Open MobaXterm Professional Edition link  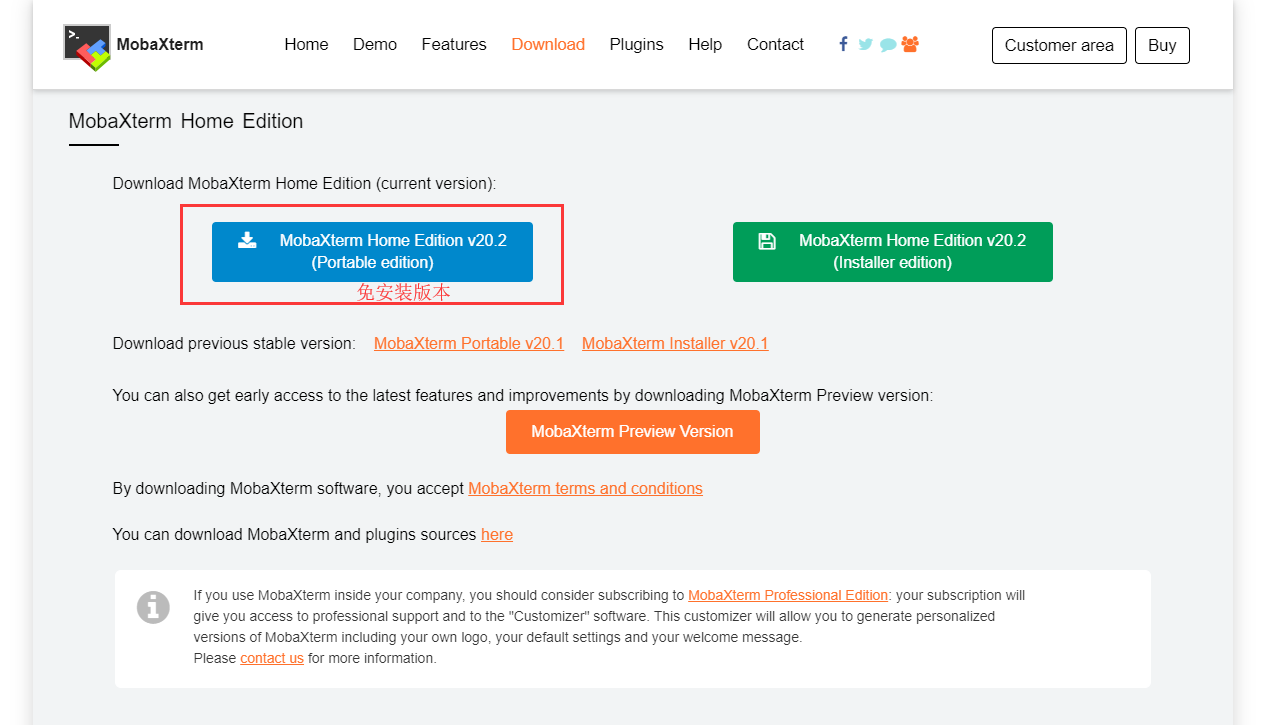tap(788, 595)
